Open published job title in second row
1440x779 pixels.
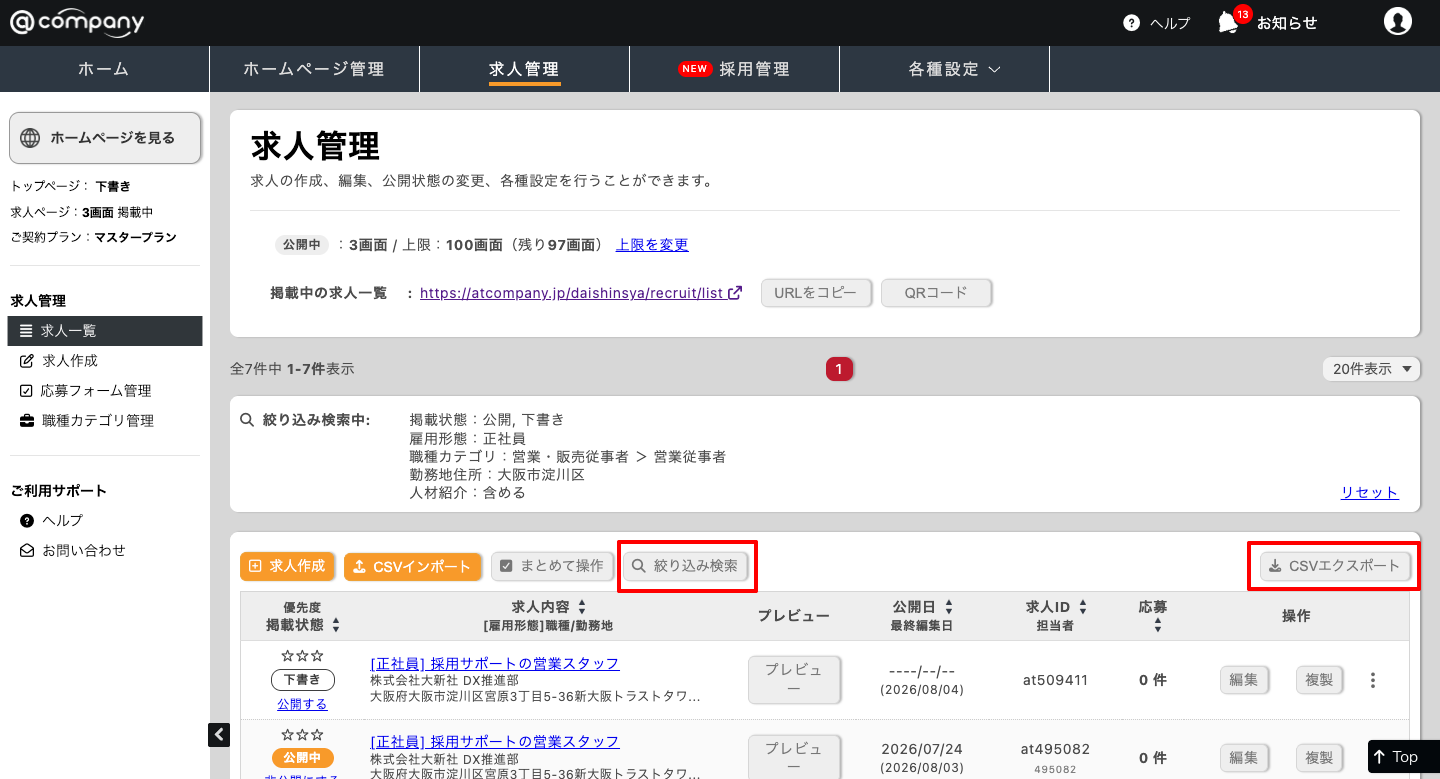tap(495, 742)
